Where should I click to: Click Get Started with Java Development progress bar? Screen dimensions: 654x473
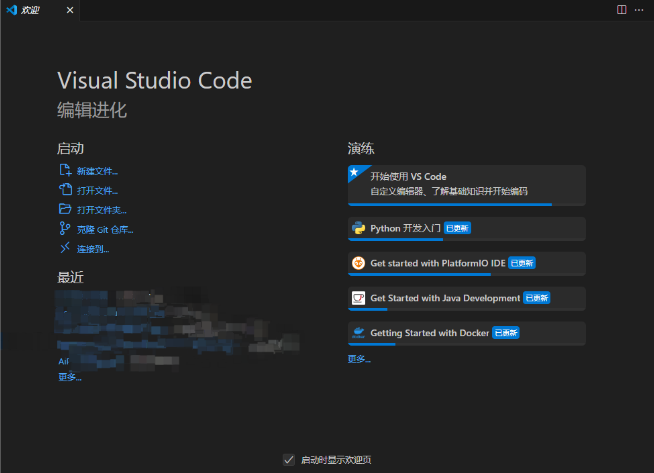(x=467, y=309)
